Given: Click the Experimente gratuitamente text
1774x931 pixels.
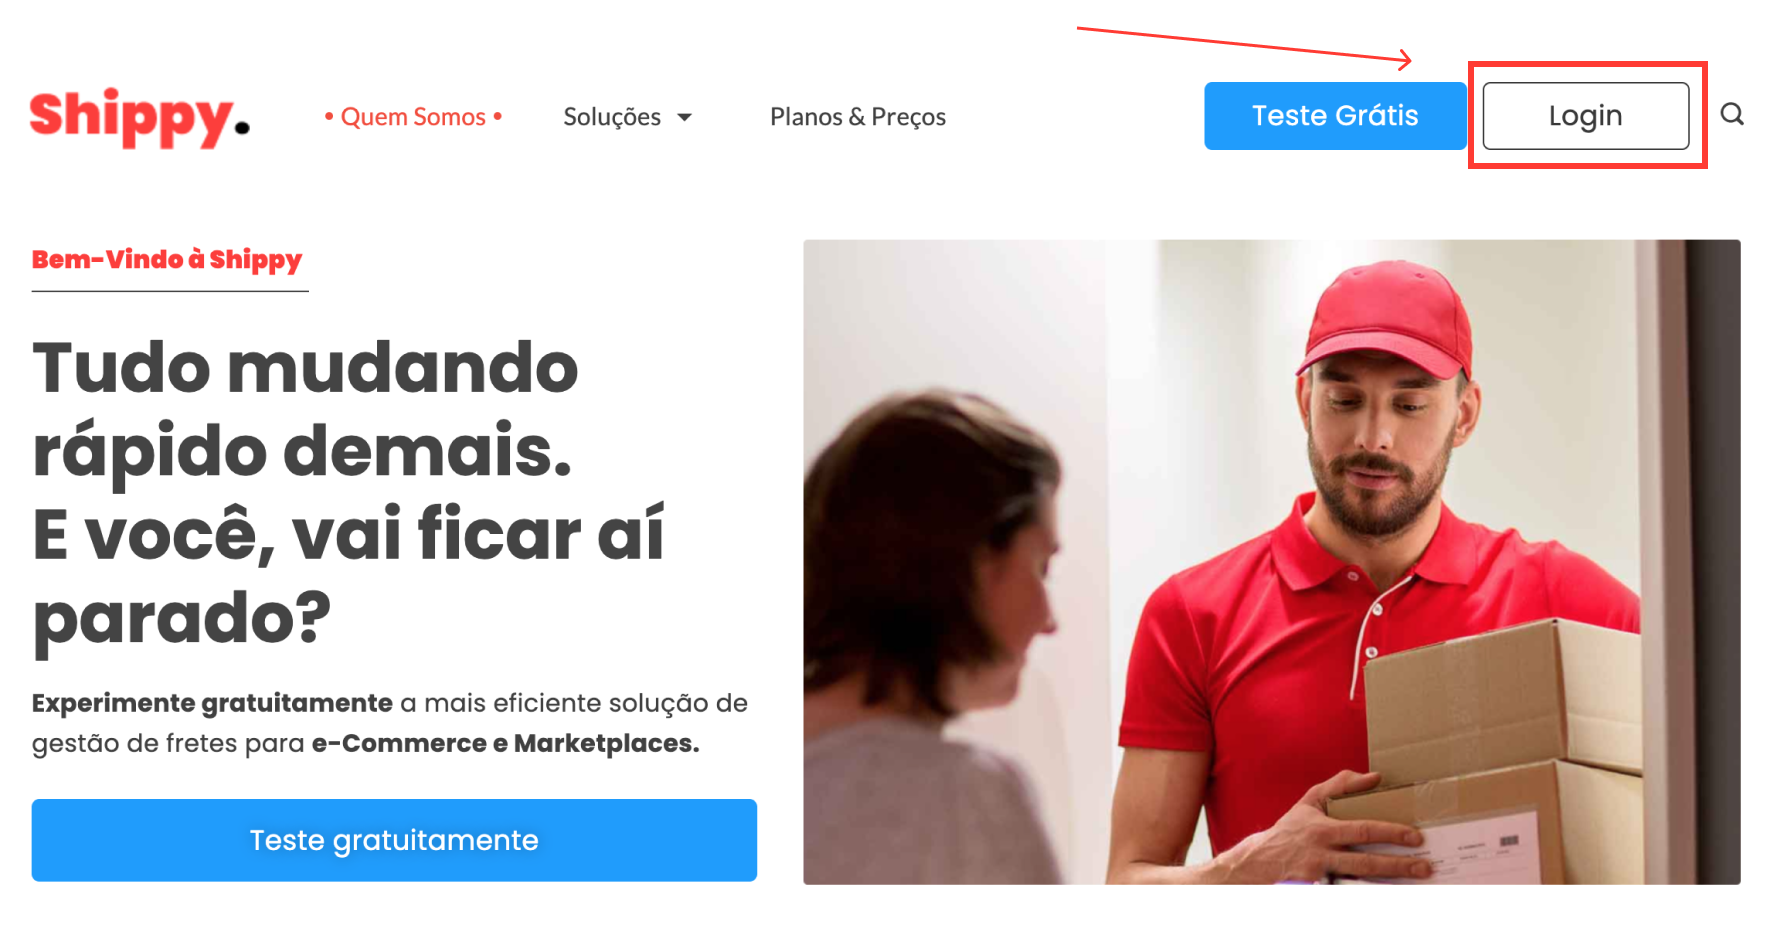Looking at the screenshot, I should click(212, 703).
